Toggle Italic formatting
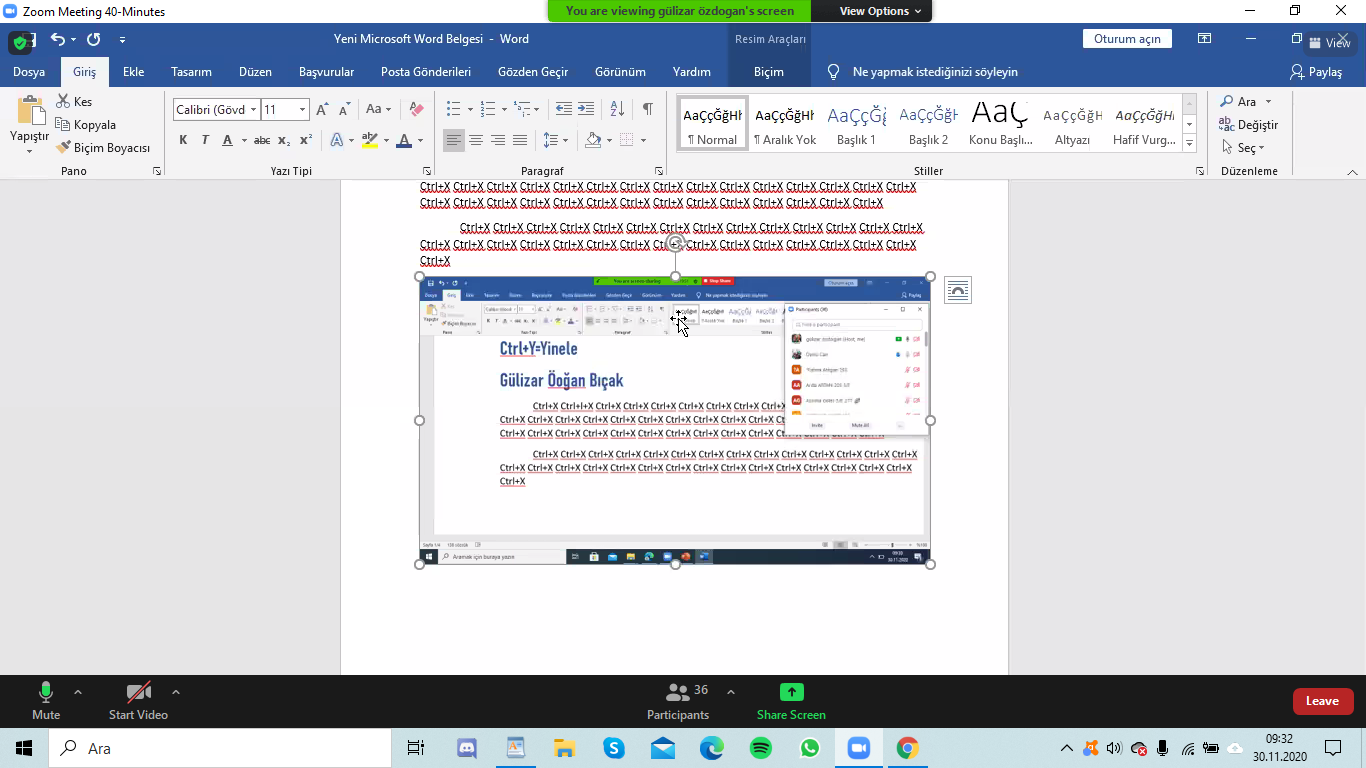The image size is (1366, 768). click(205, 140)
